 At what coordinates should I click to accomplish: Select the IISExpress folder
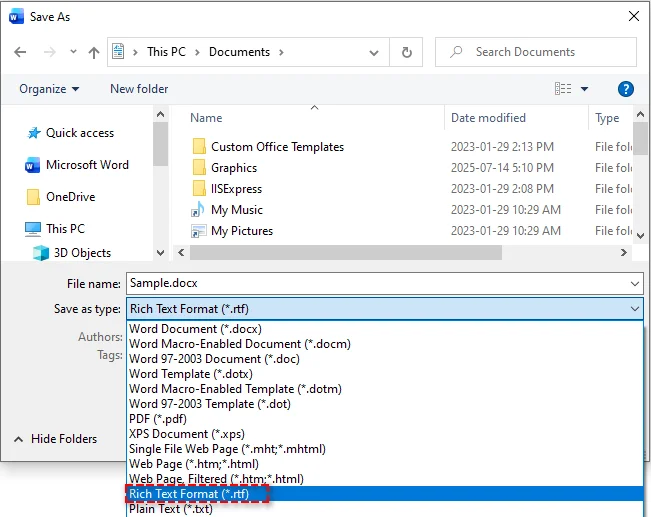[x=236, y=189]
